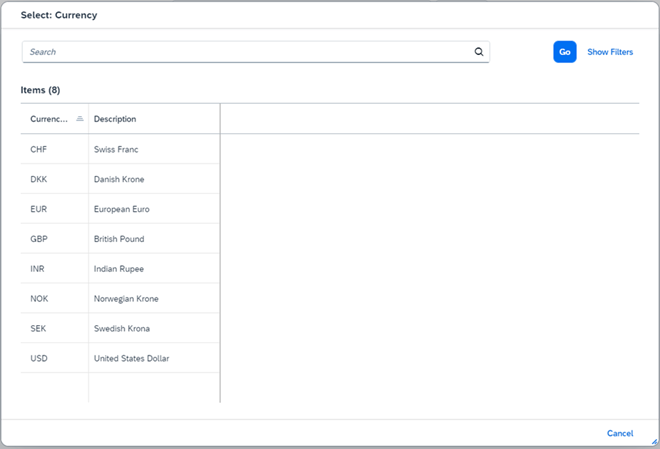Cancel the currency selection dialog
The width and height of the screenshot is (660, 449).
coord(620,433)
